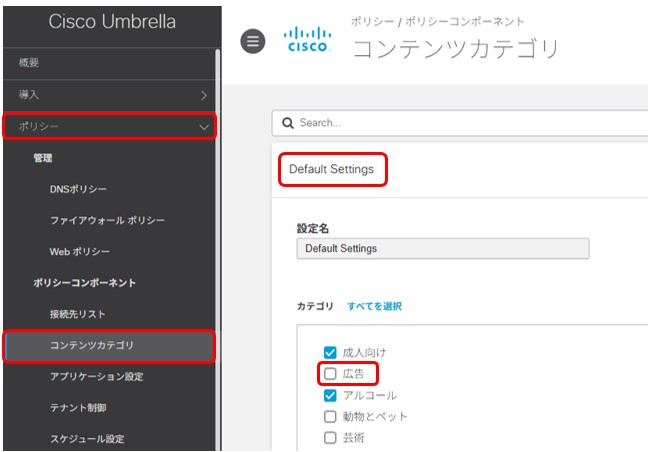Check the 広告 category checkbox
The width and height of the screenshot is (663, 452).
pyautogui.click(x=330, y=373)
